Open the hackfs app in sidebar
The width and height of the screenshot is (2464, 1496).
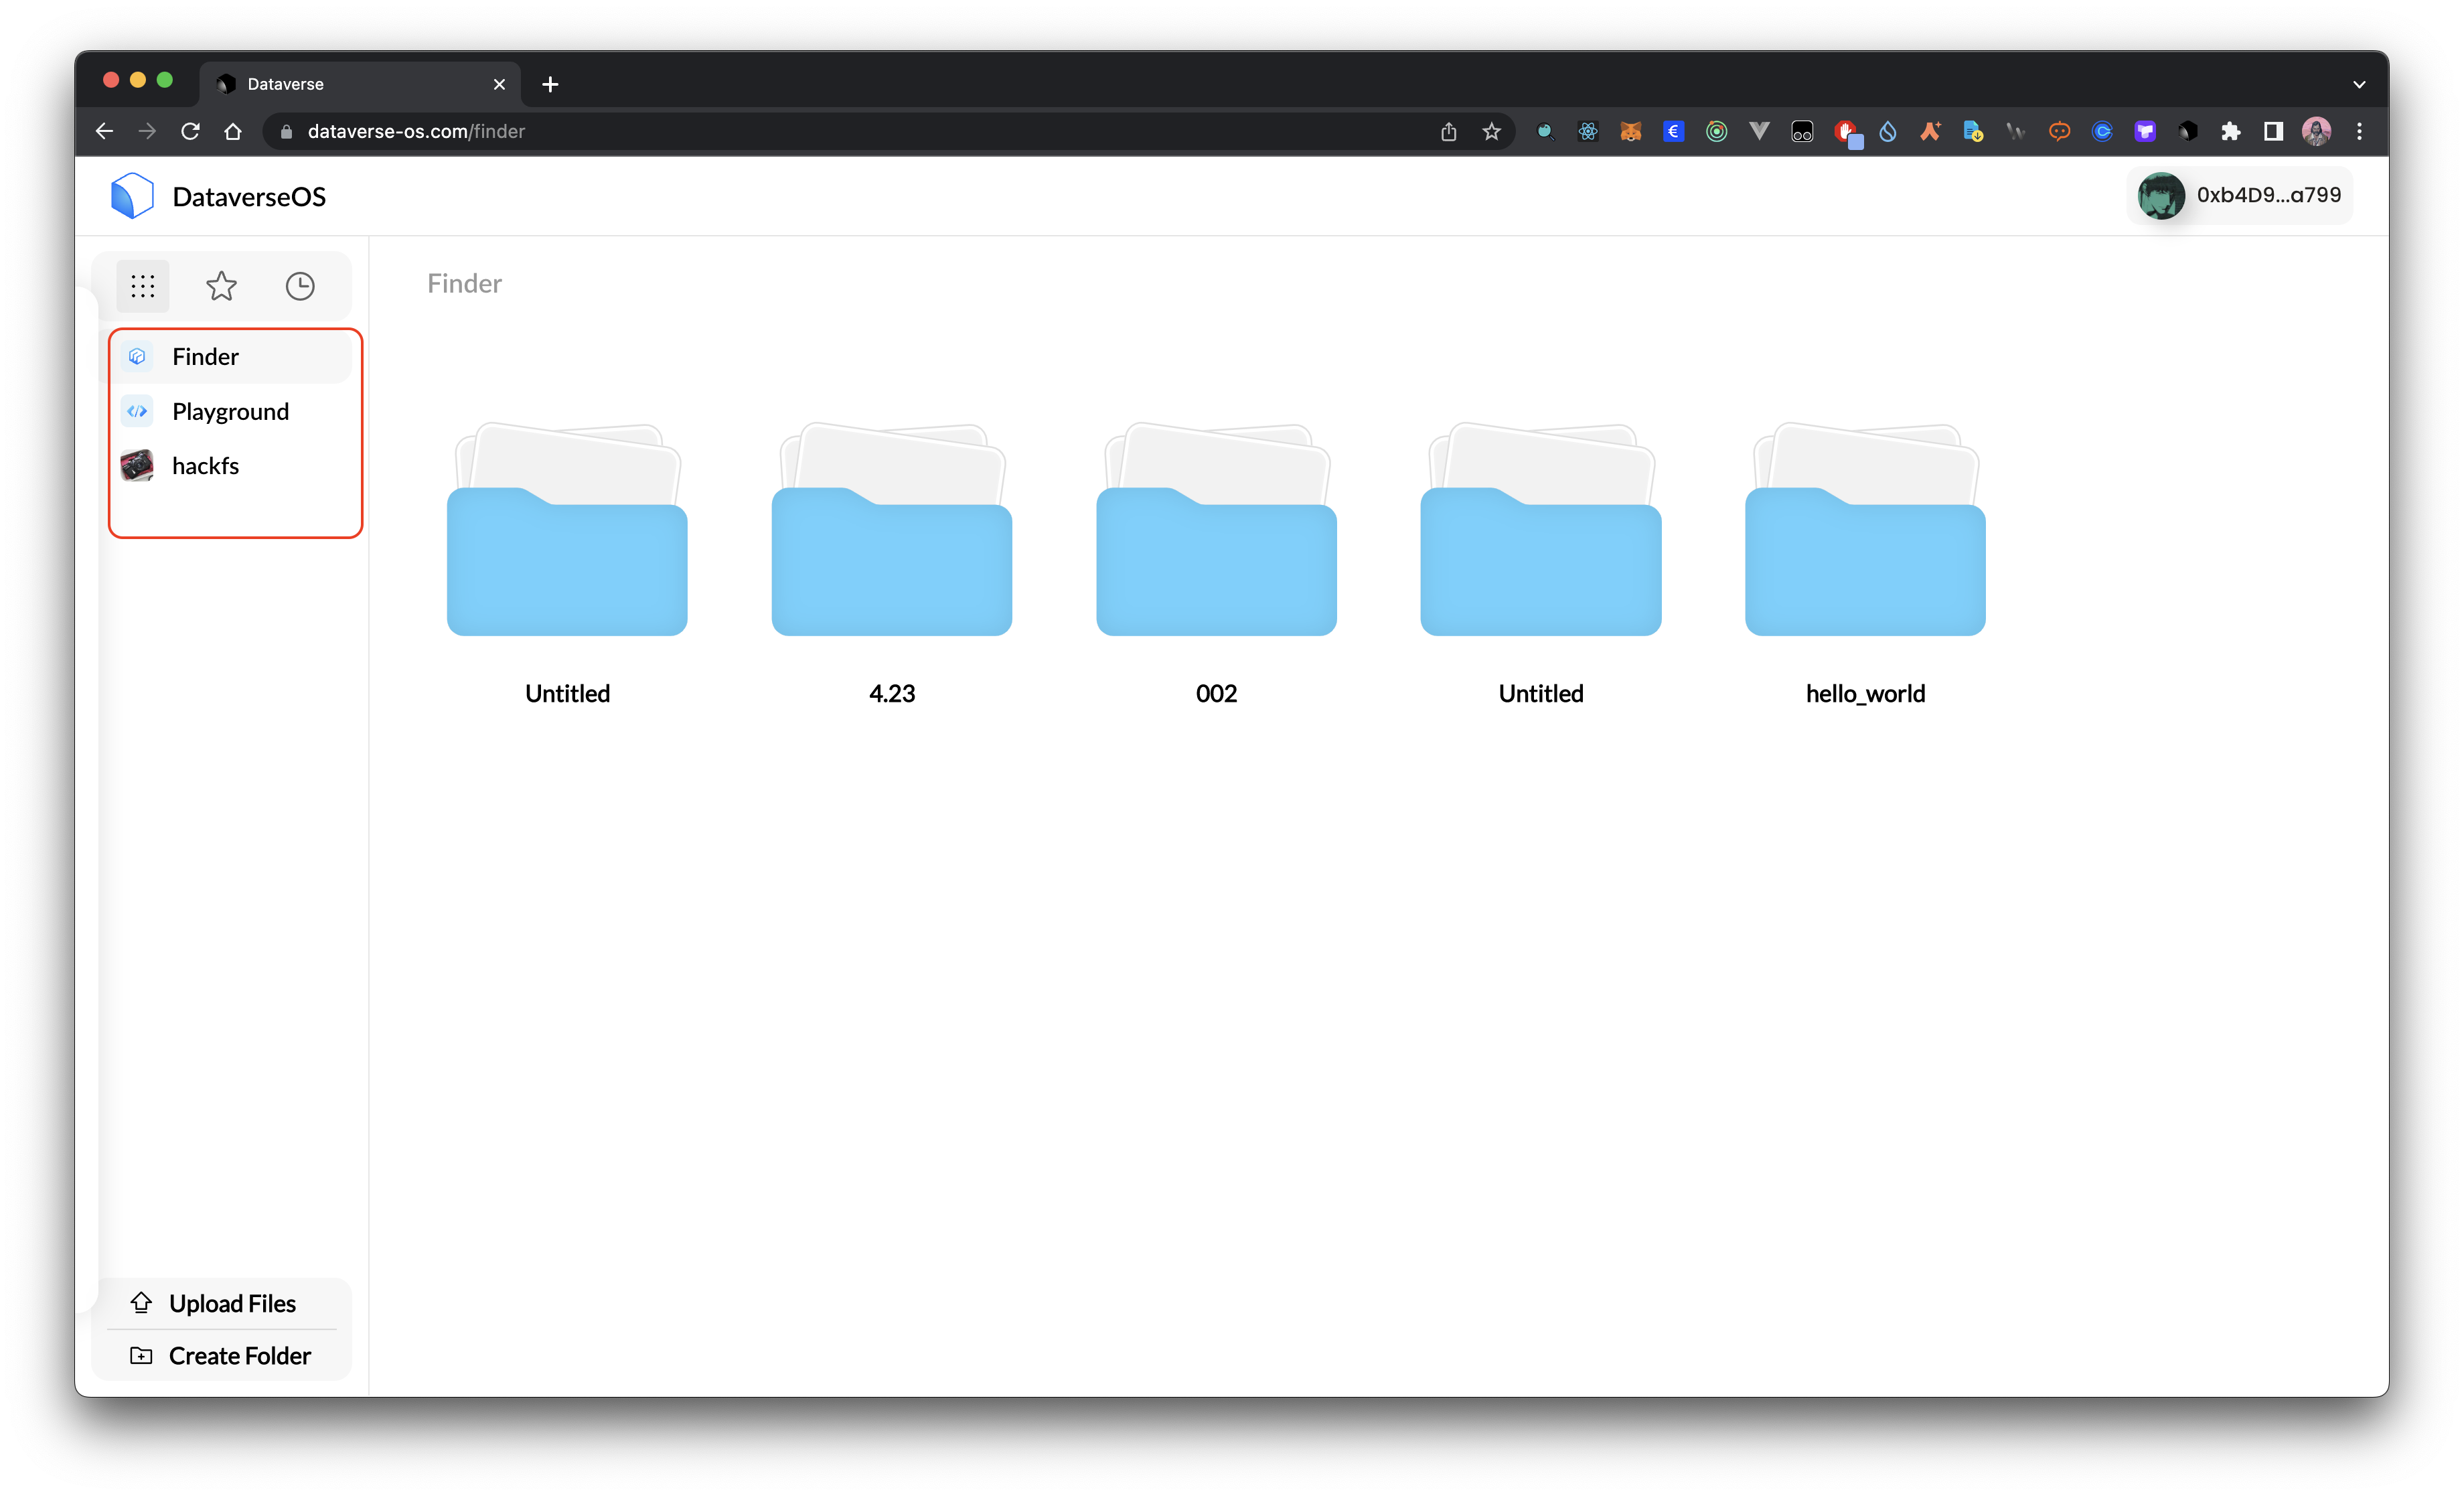205,466
